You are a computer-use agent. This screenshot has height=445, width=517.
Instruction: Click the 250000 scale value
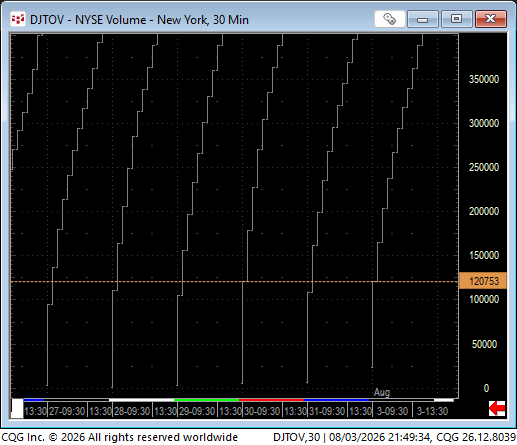(x=484, y=167)
